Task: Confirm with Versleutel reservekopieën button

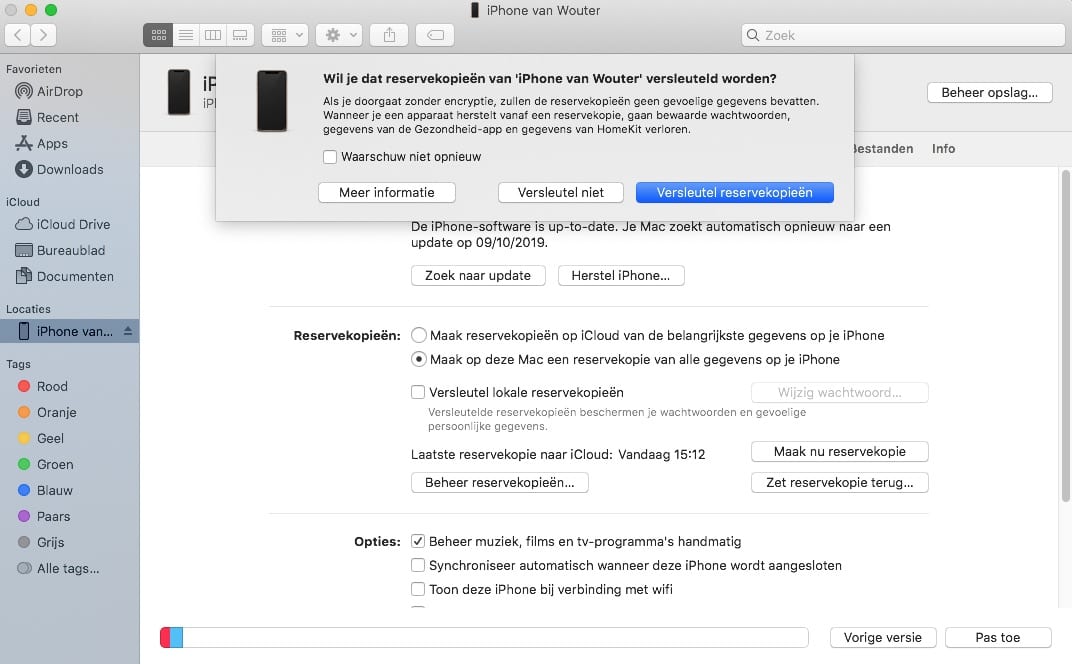Action: (735, 193)
